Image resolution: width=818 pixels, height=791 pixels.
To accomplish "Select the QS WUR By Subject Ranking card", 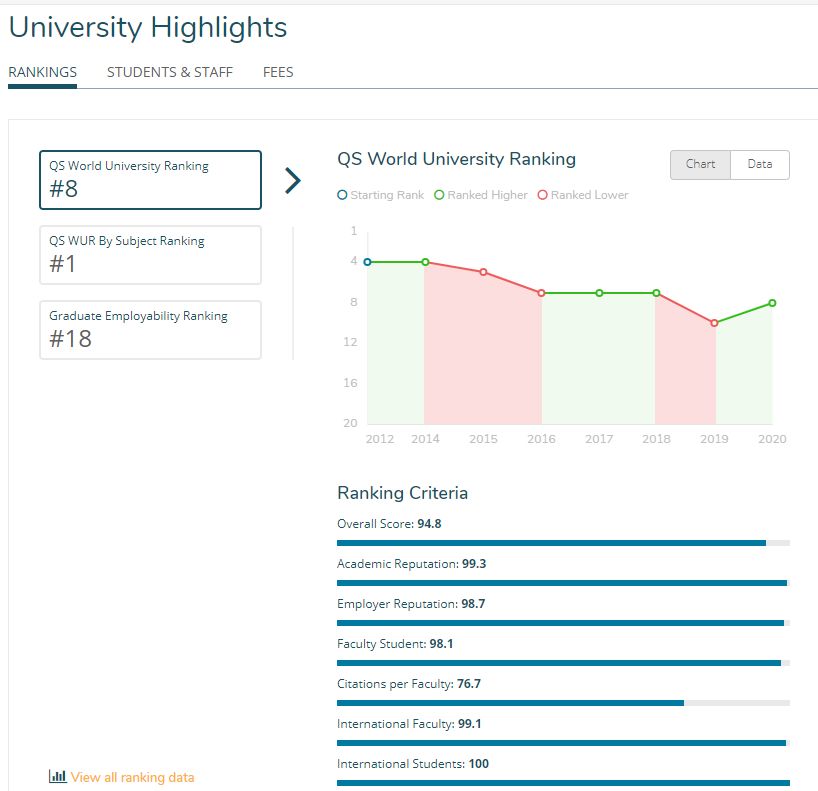I will tap(150, 255).
